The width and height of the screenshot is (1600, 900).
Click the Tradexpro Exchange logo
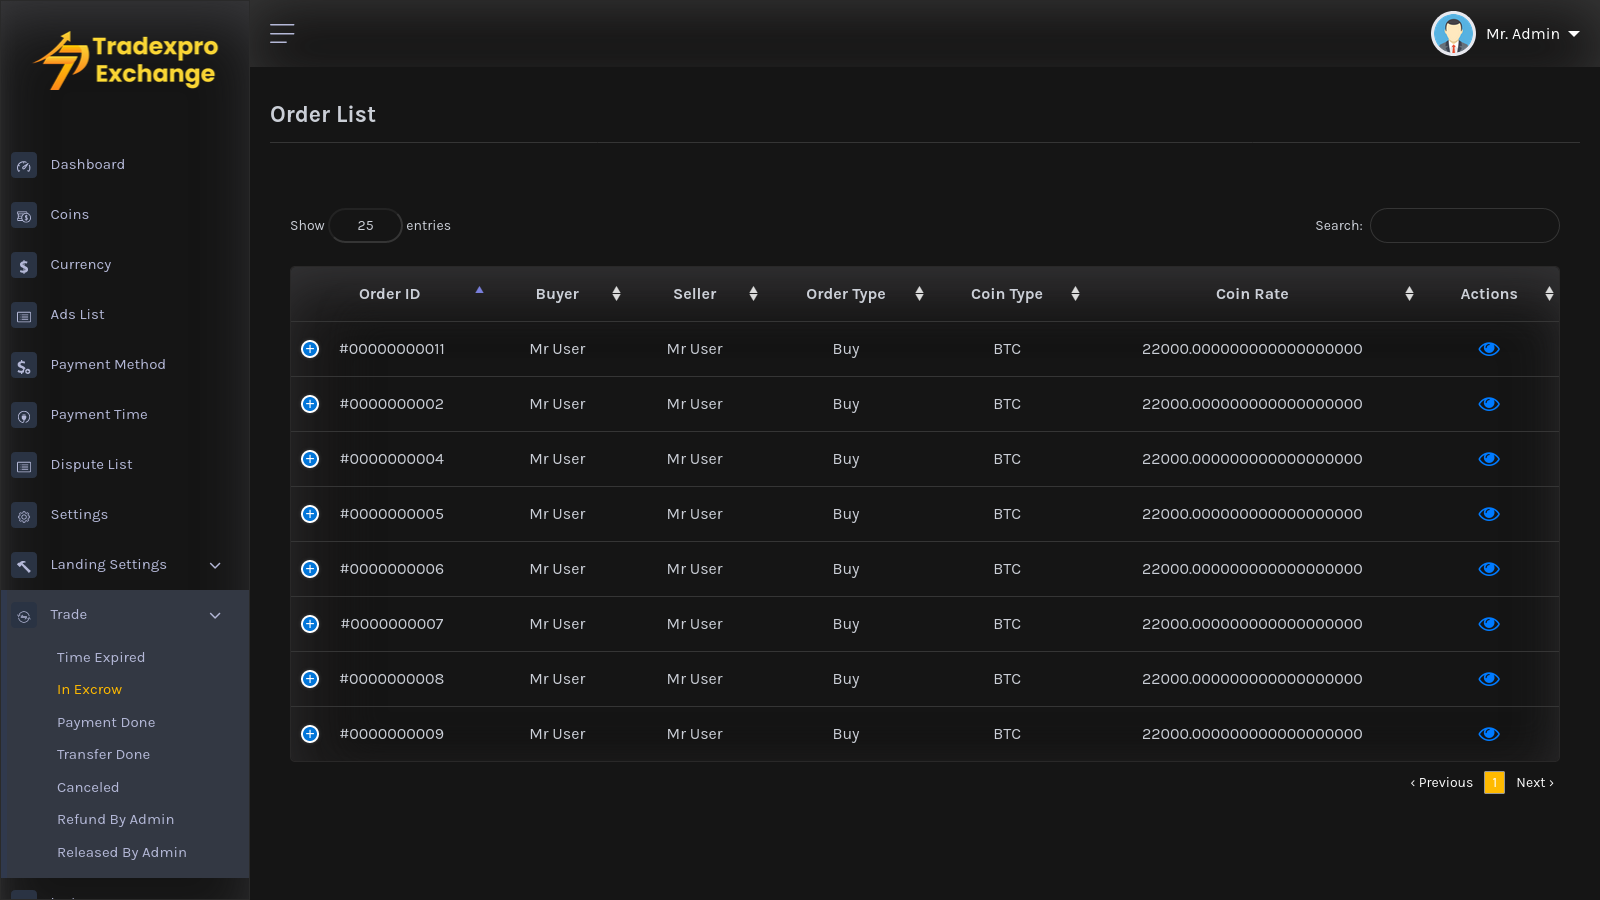pyautogui.click(x=126, y=60)
